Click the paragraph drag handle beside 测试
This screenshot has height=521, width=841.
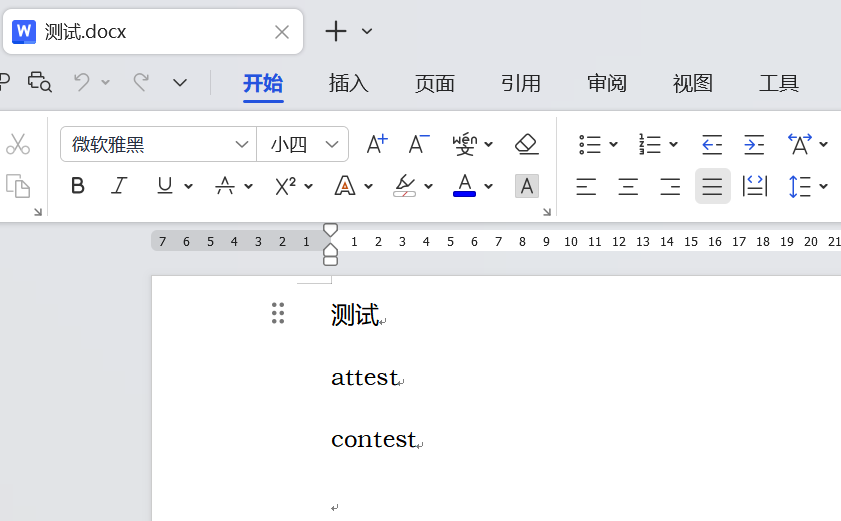click(x=278, y=313)
